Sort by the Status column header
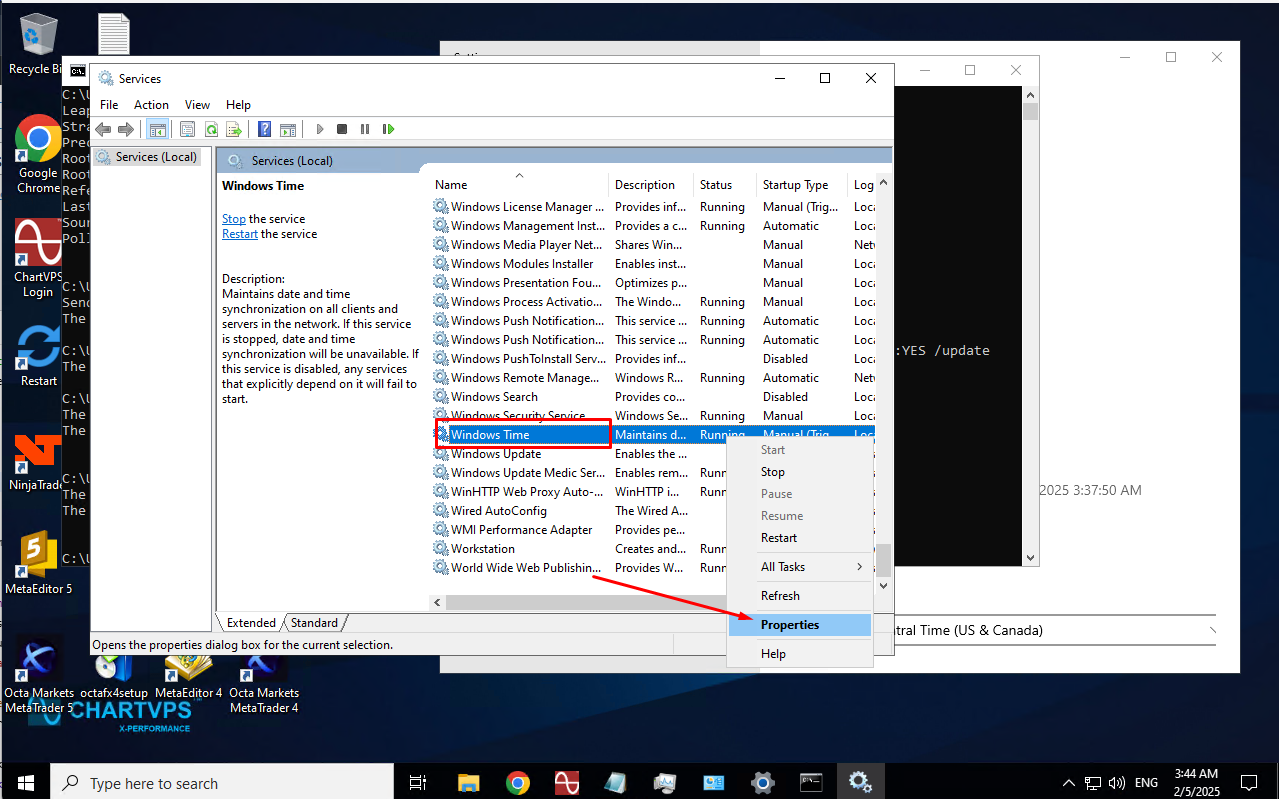 725,185
